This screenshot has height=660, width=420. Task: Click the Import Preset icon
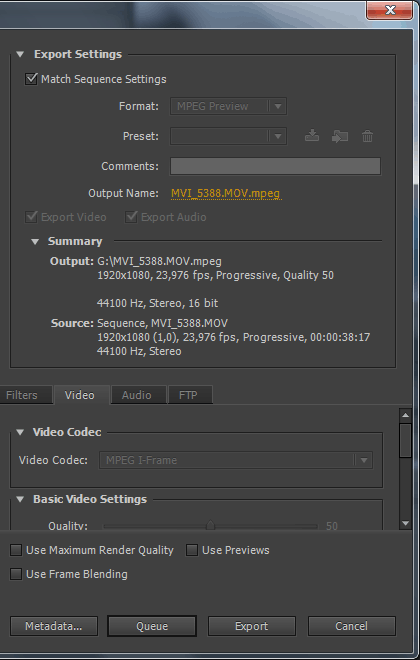tap(340, 136)
